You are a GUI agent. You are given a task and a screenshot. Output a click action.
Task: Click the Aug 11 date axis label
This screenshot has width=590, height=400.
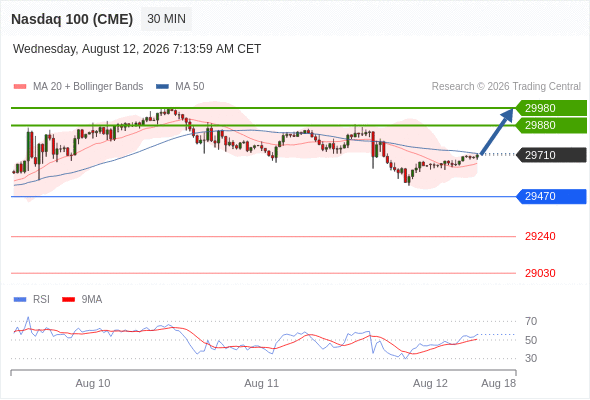click(x=262, y=383)
